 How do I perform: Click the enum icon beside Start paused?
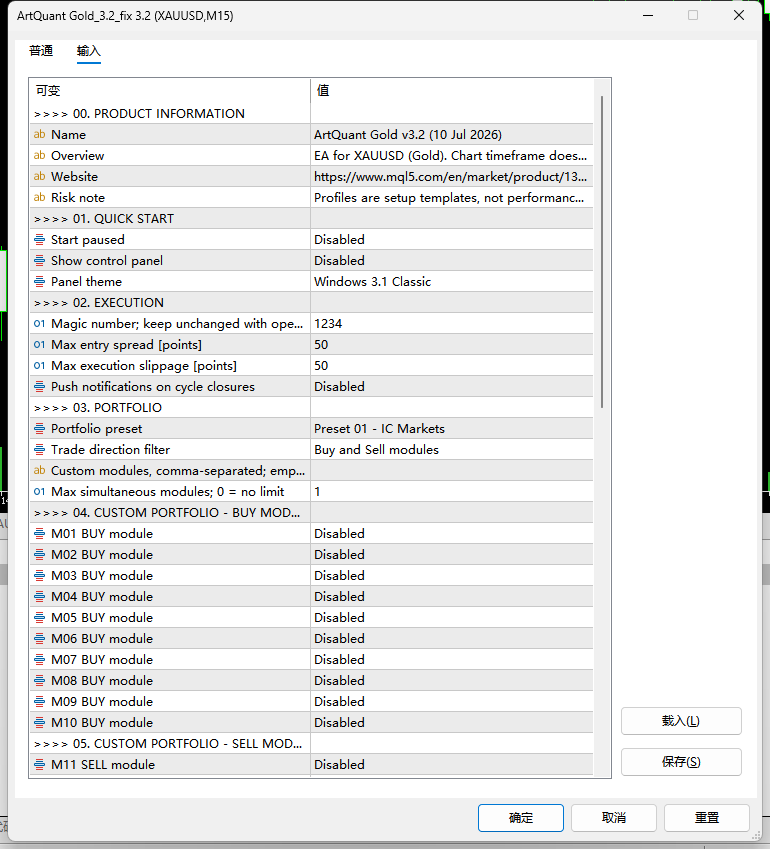click(x=40, y=239)
